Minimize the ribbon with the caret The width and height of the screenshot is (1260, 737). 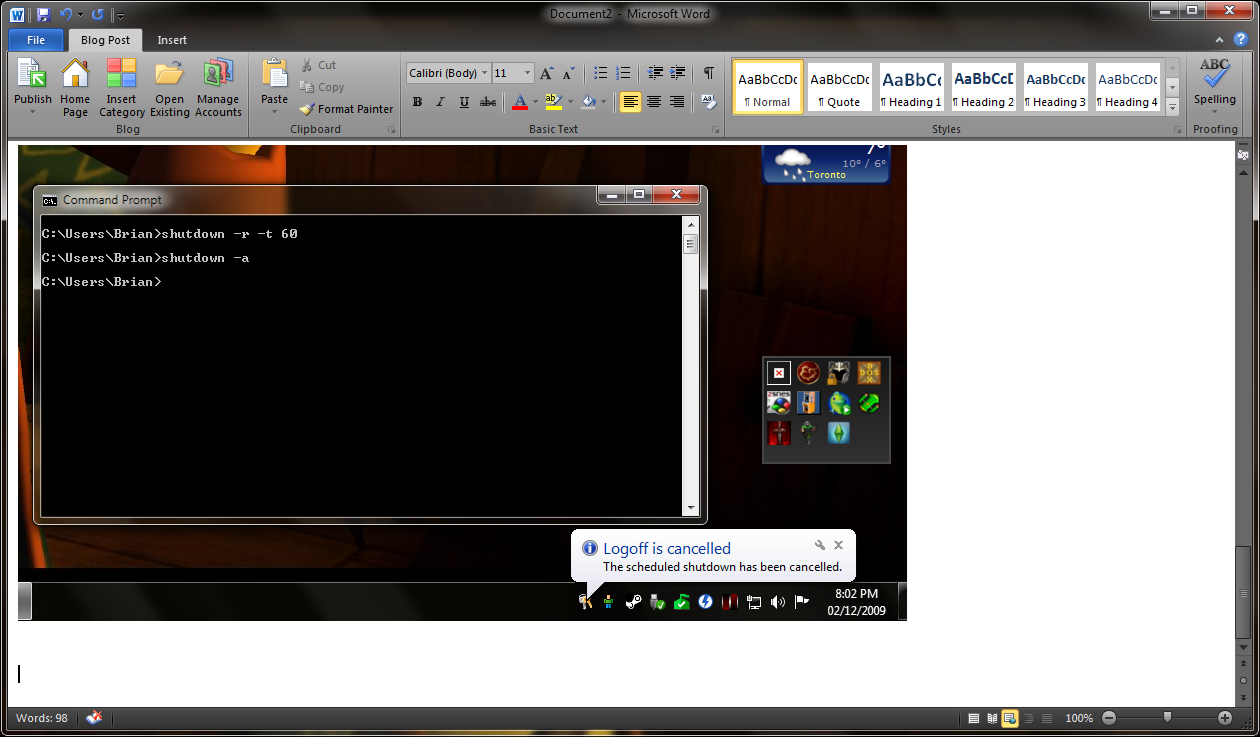click(1219, 40)
